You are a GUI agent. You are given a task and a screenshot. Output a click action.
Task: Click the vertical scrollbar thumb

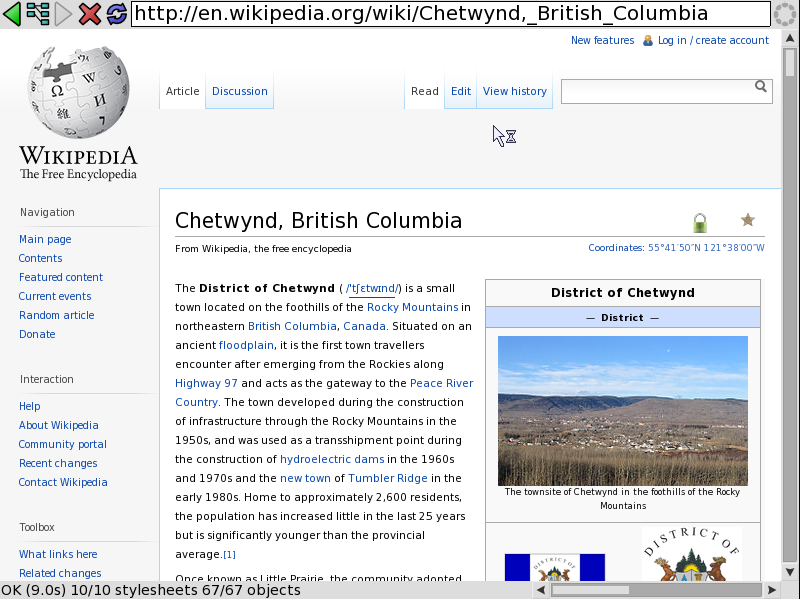pyautogui.click(x=790, y=62)
